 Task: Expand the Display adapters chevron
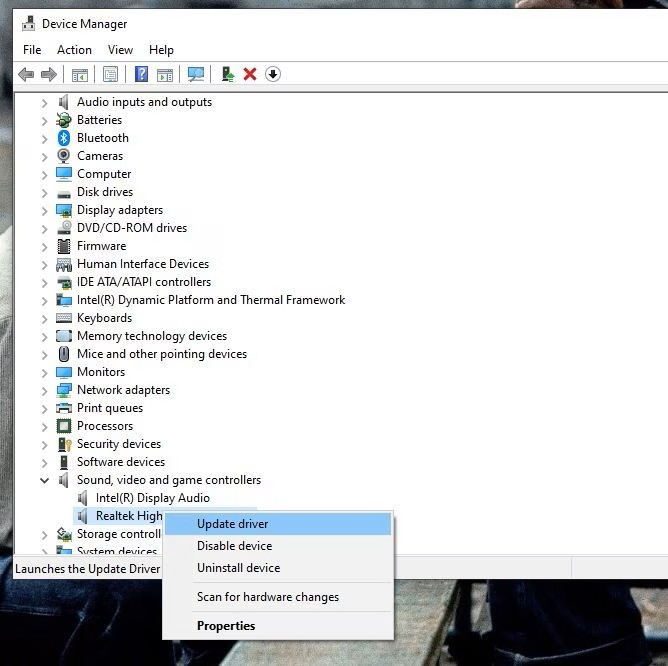[x=44, y=210]
